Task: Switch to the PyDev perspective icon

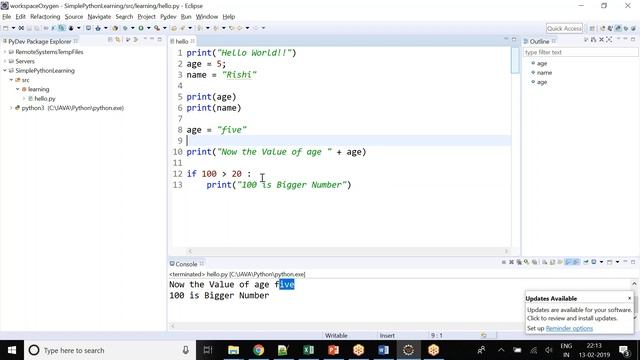Action: [x=618, y=29]
